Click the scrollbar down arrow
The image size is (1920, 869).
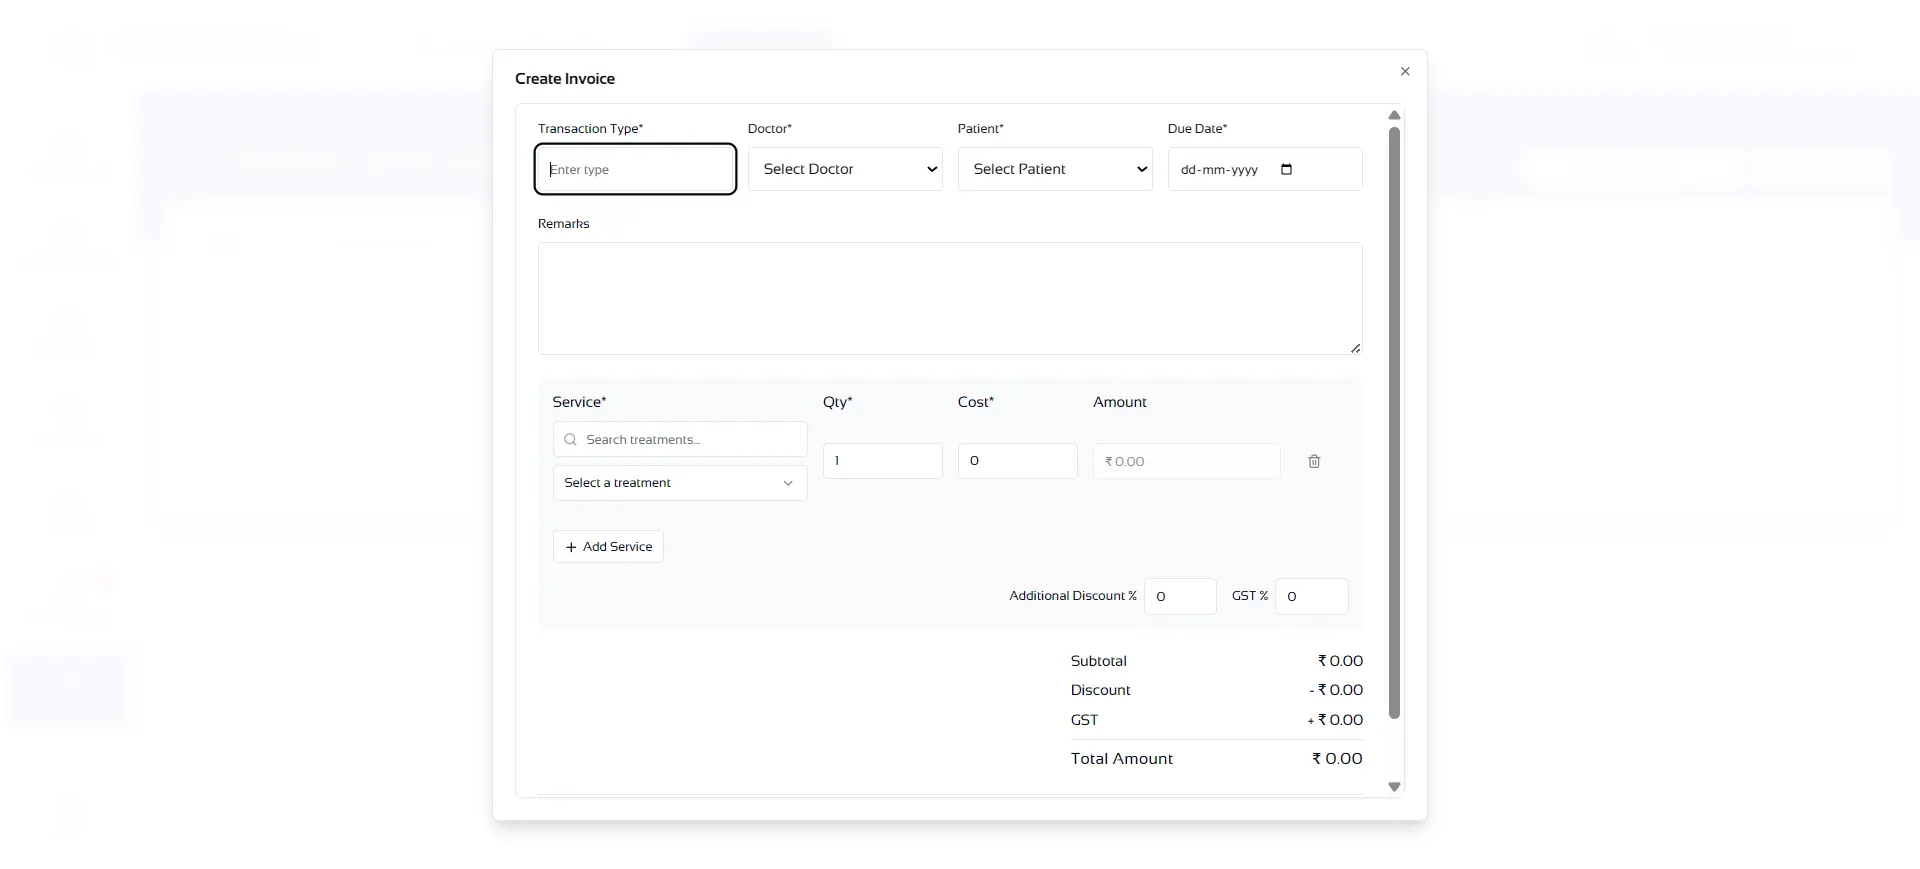click(x=1394, y=787)
